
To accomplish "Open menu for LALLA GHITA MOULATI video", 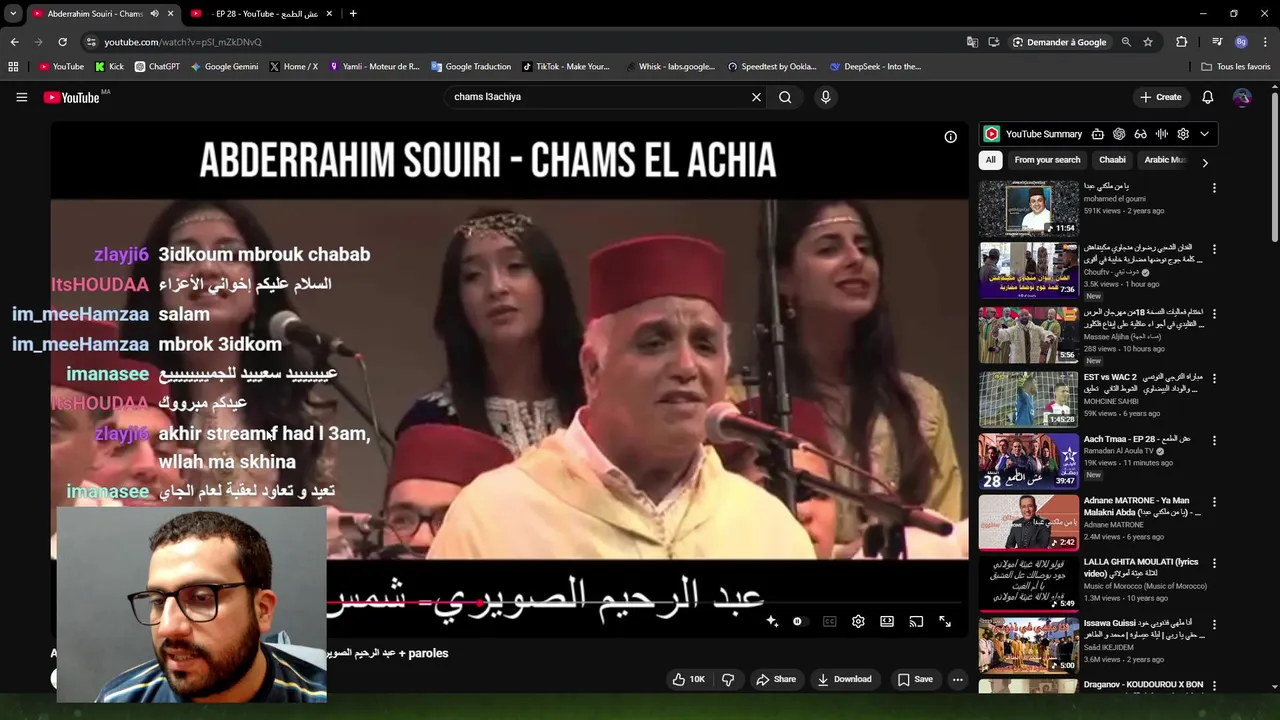I will [1214, 563].
